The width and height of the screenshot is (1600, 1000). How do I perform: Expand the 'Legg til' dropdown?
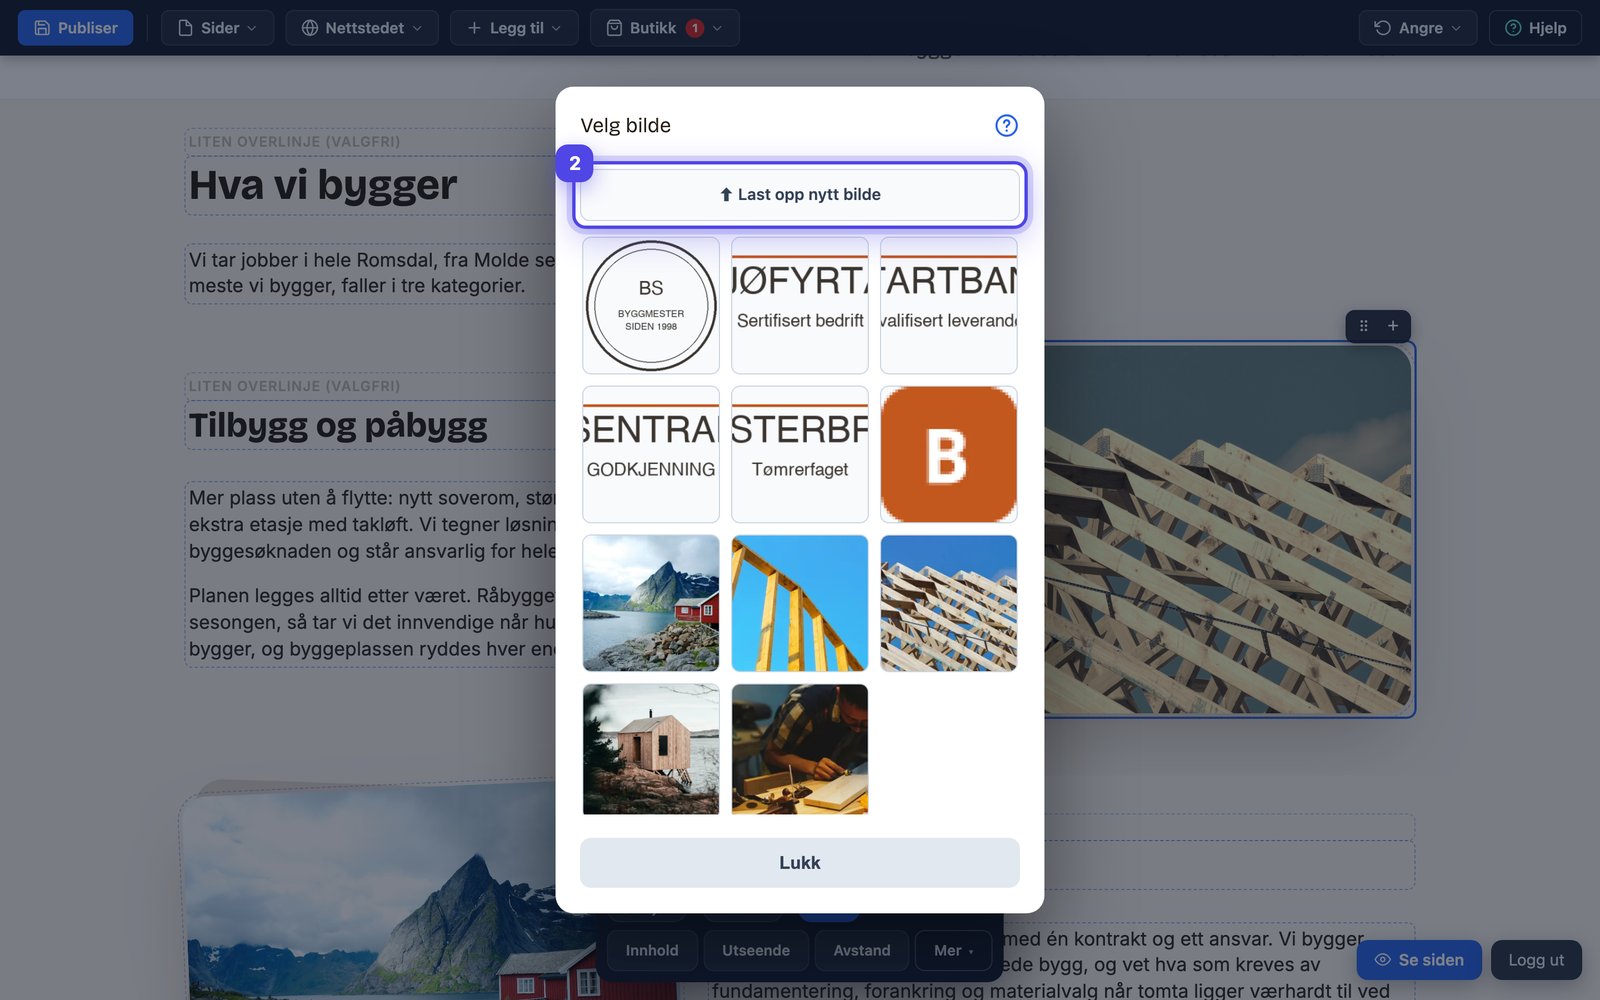point(514,28)
